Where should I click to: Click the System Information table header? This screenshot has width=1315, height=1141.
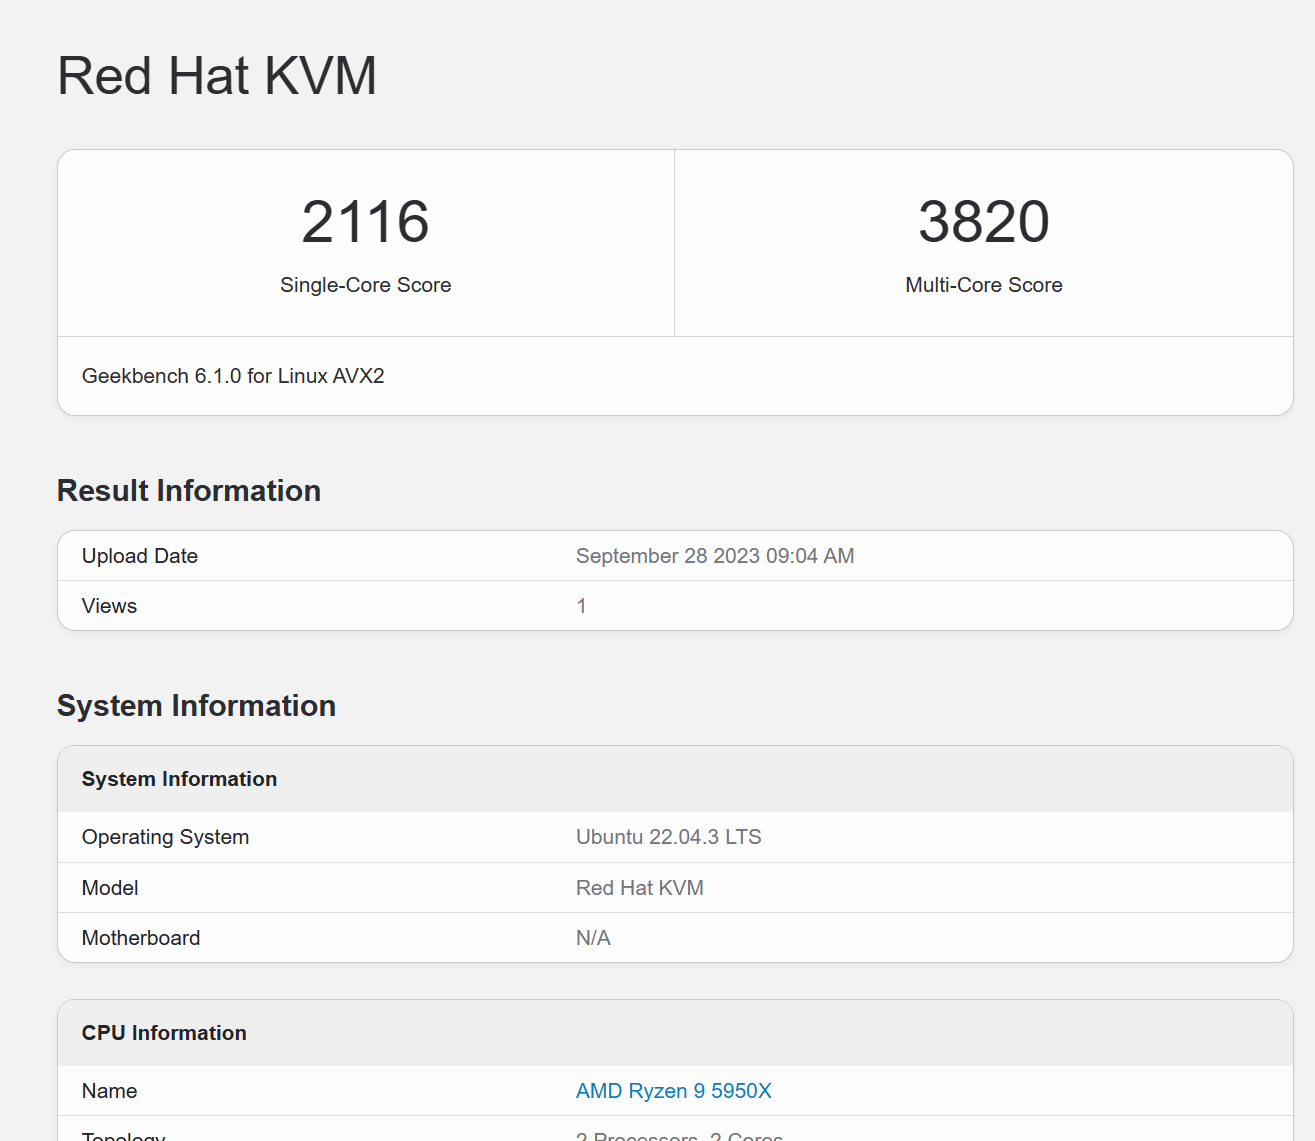point(179,779)
